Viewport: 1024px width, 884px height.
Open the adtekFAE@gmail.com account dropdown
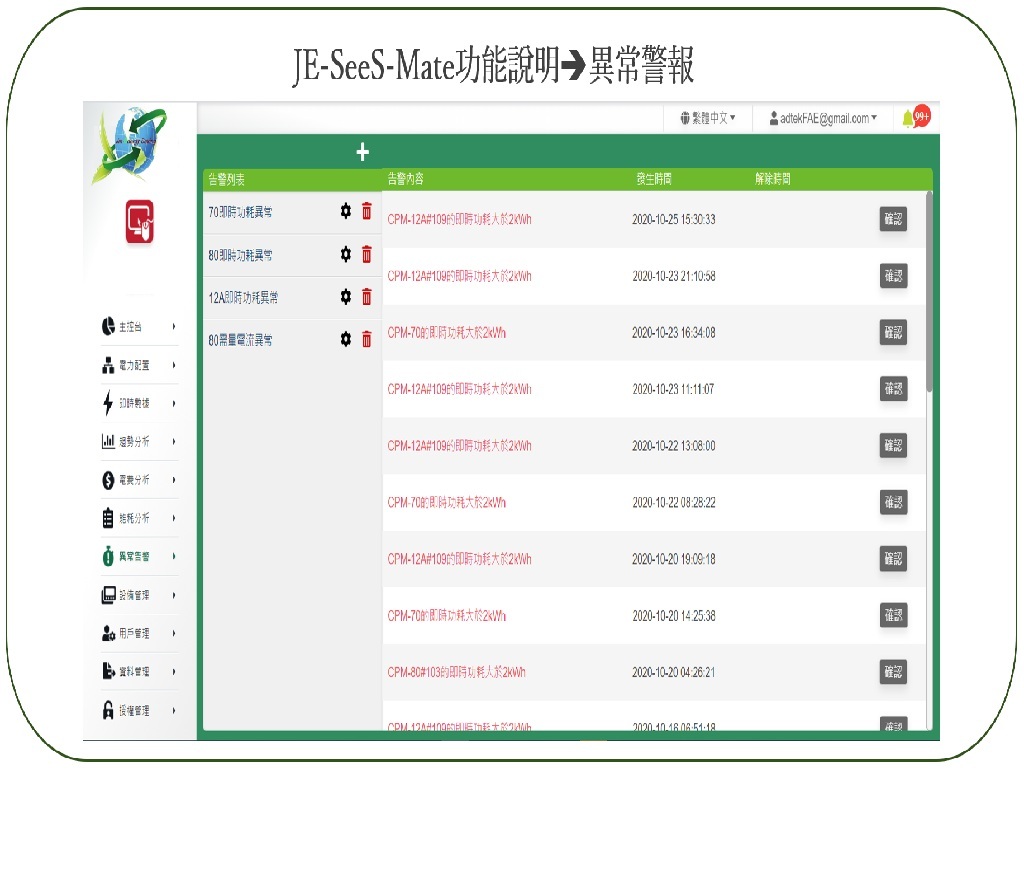(823, 118)
